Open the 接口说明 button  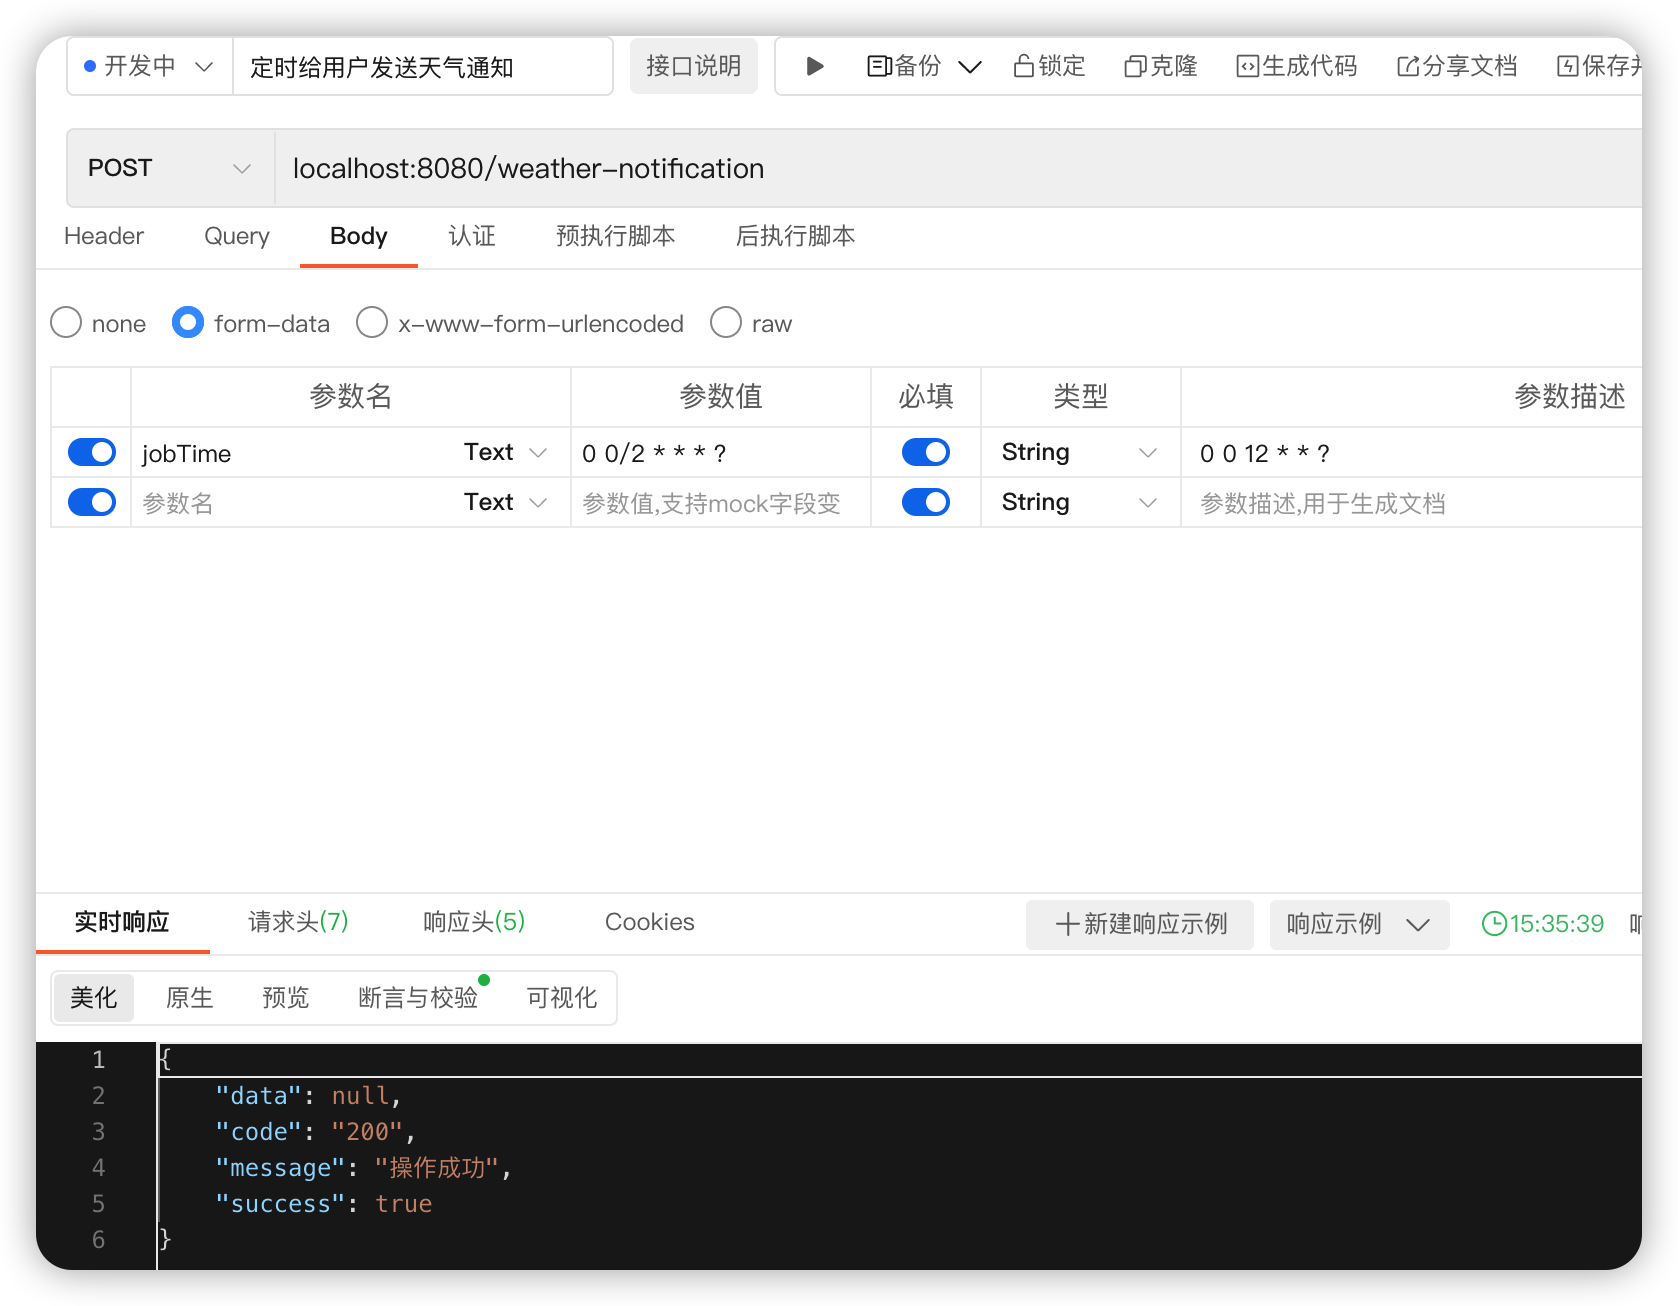[x=693, y=66]
